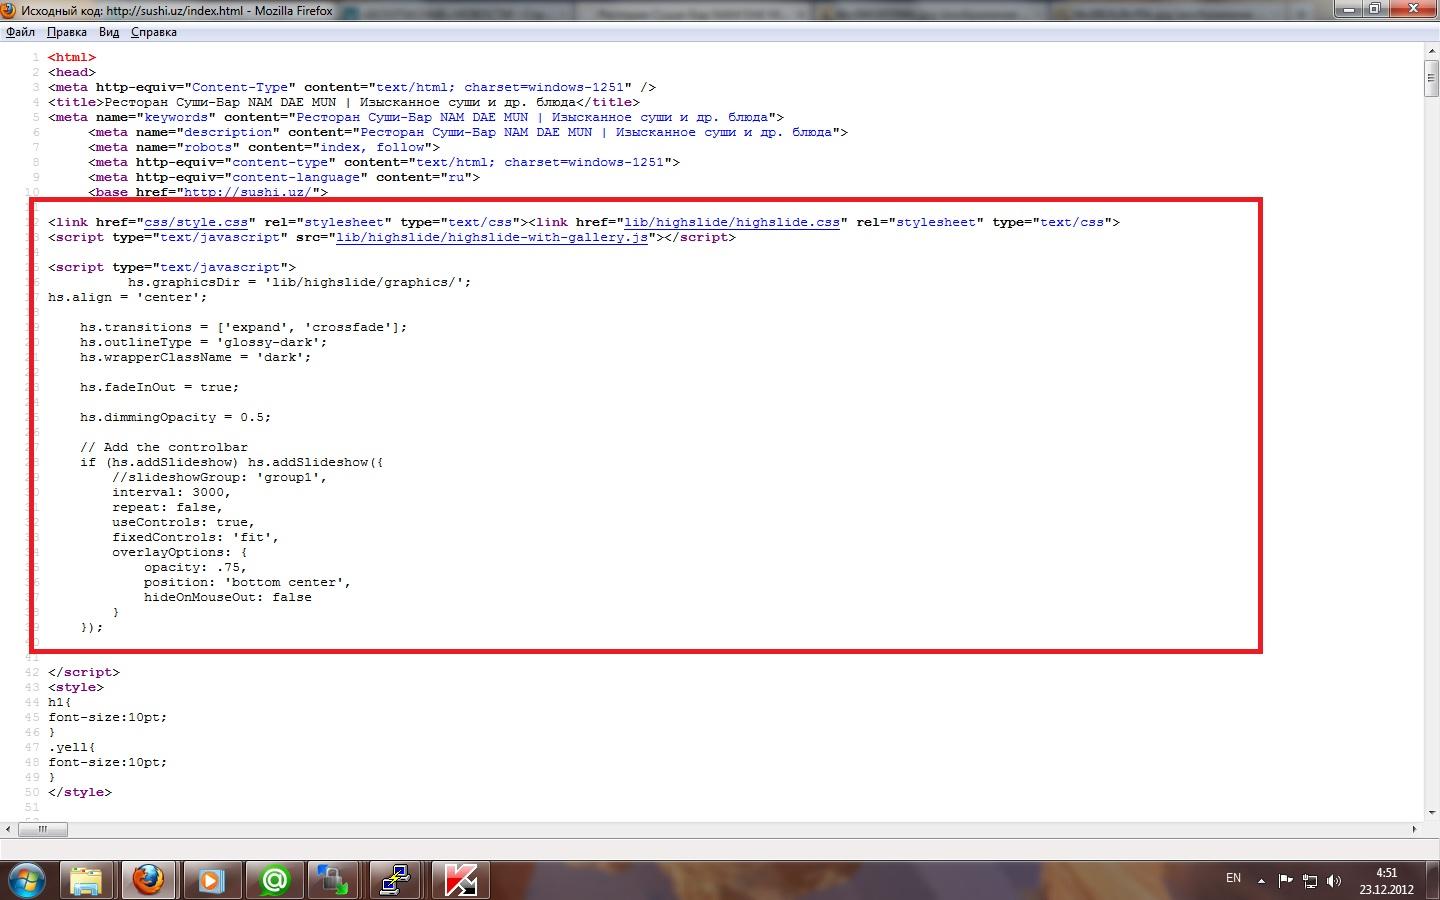
Task: Click the <style> tag on line 43
Action: (x=76, y=687)
